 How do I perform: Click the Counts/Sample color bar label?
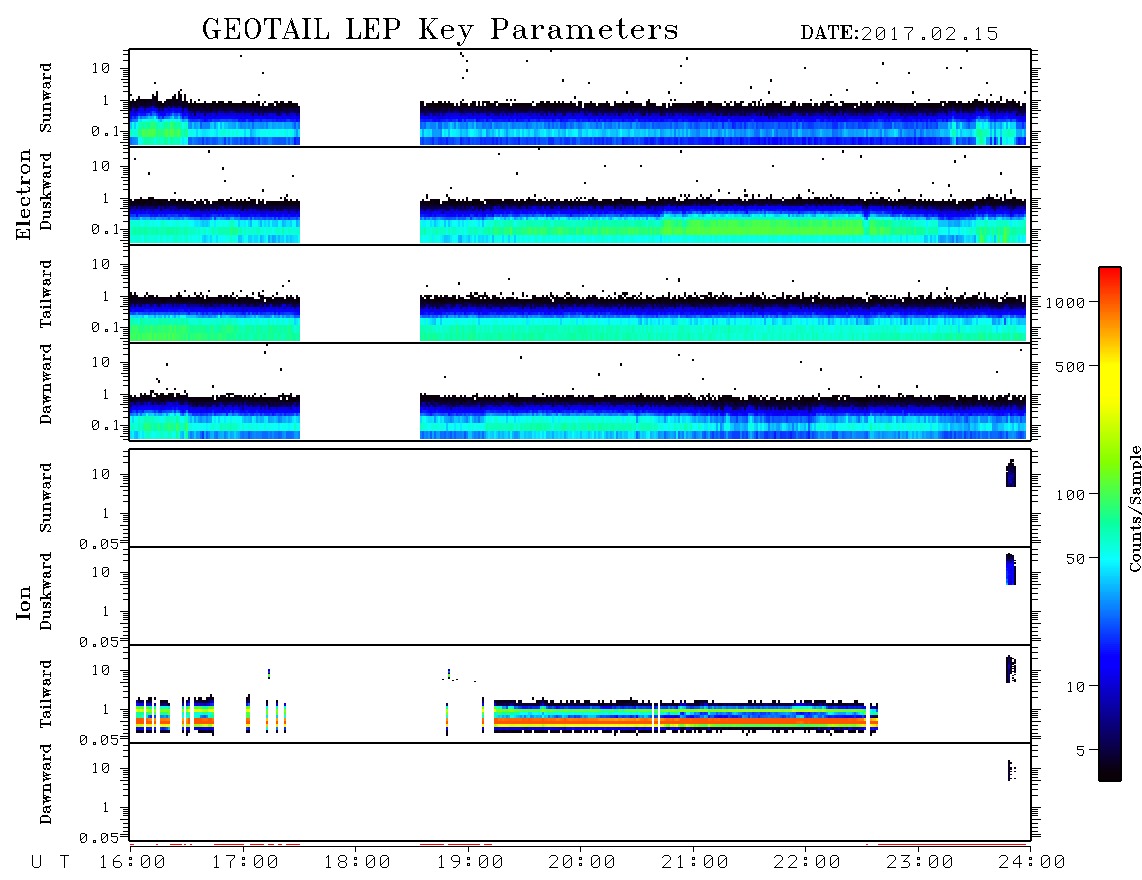click(1135, 508)
